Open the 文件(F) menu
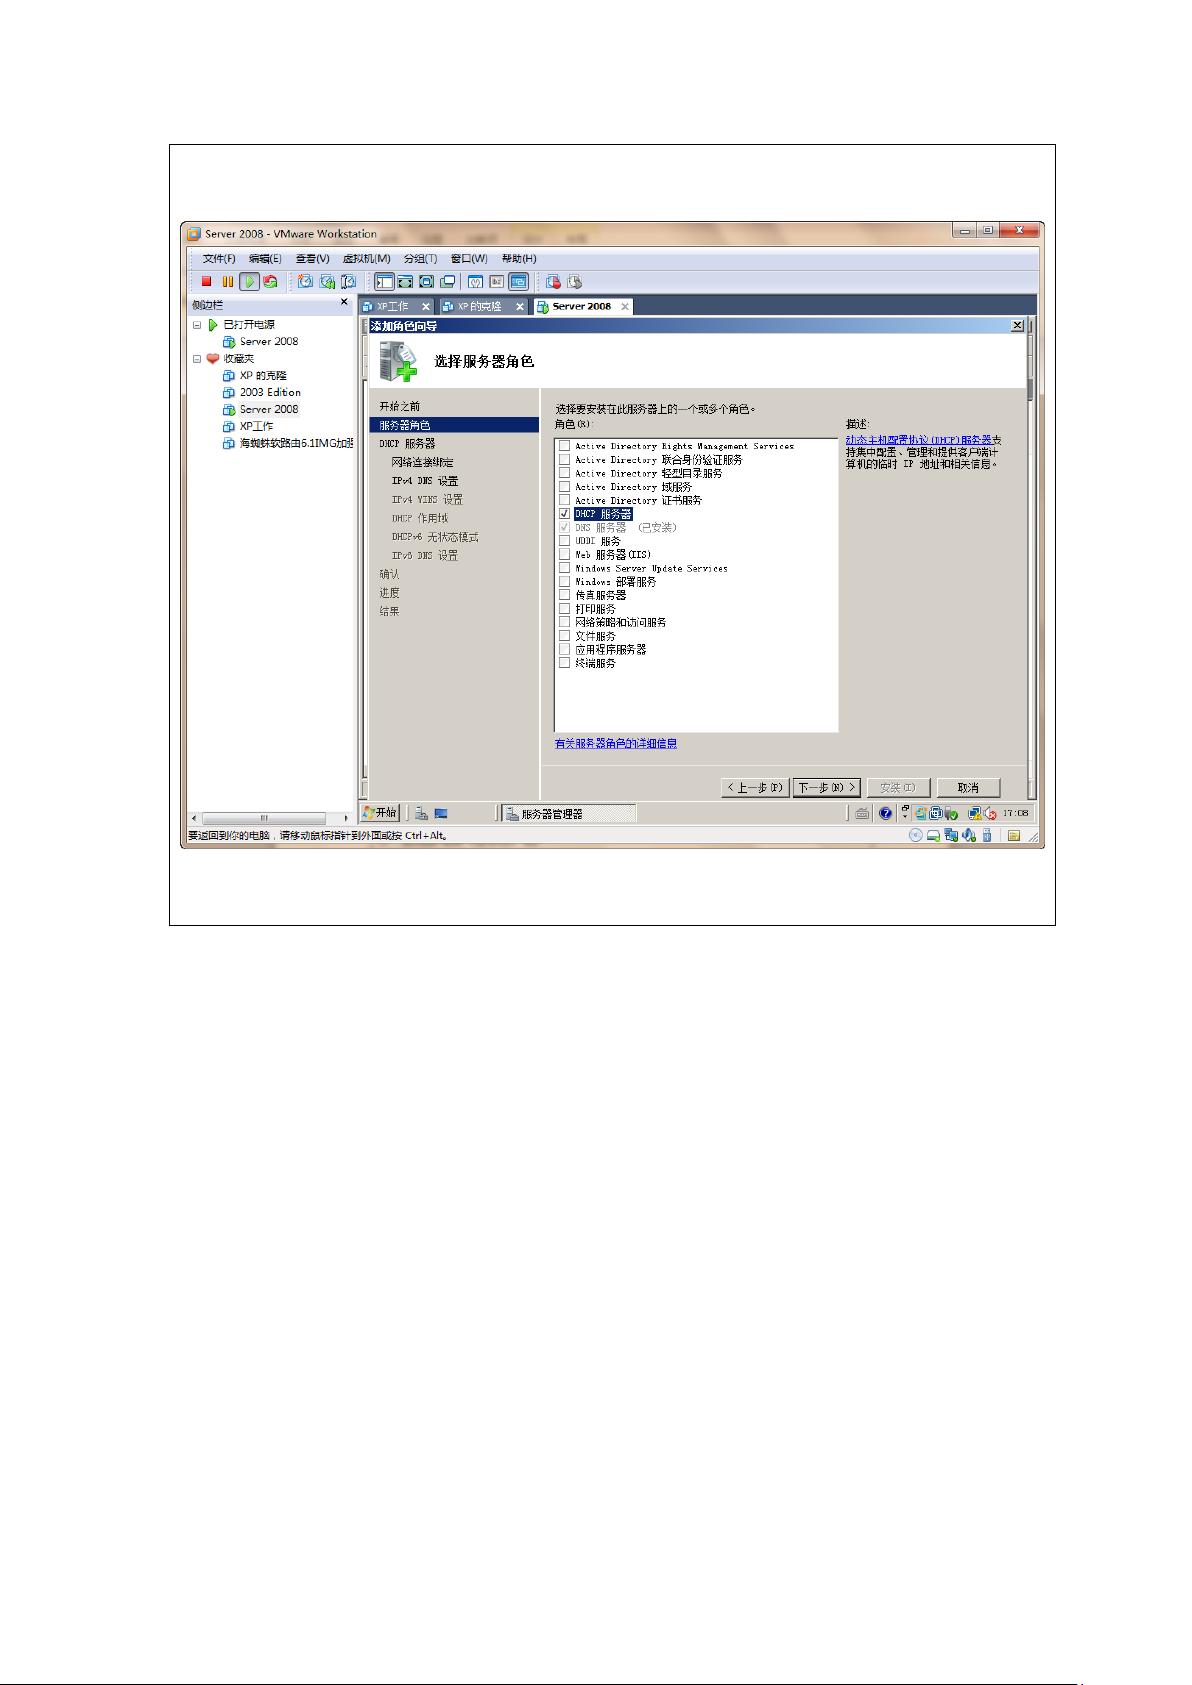 coord(219,258)
